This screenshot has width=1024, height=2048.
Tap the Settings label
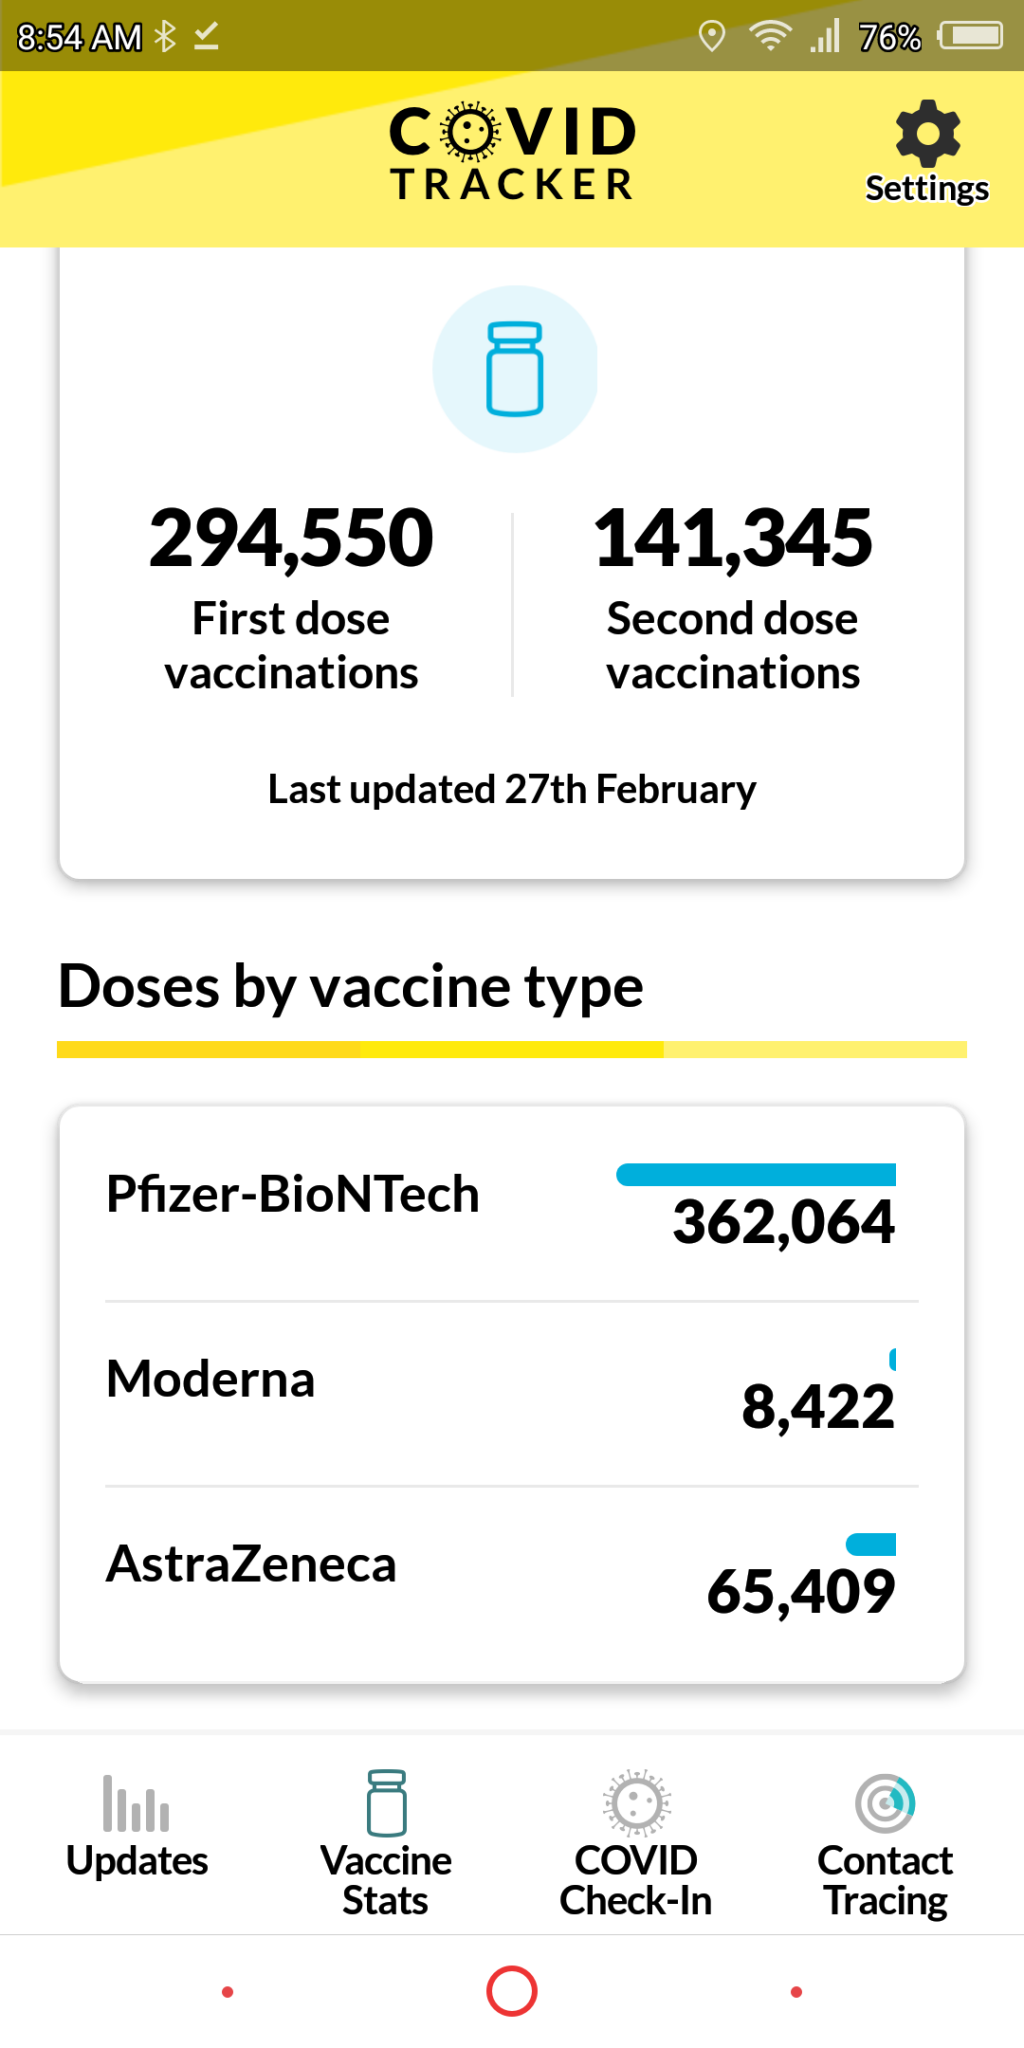tap(927, 189)
